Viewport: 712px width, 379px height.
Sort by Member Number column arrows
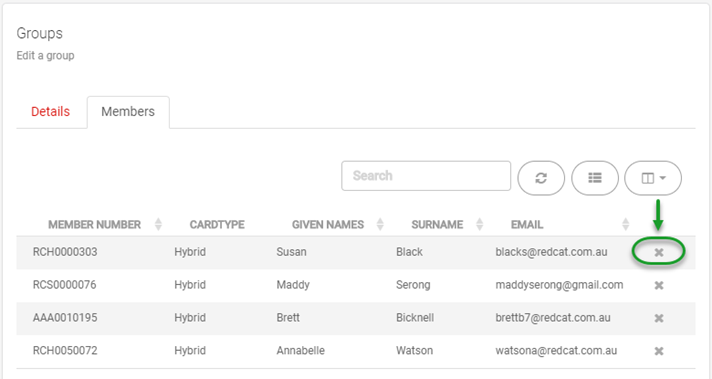click(158, 224)
